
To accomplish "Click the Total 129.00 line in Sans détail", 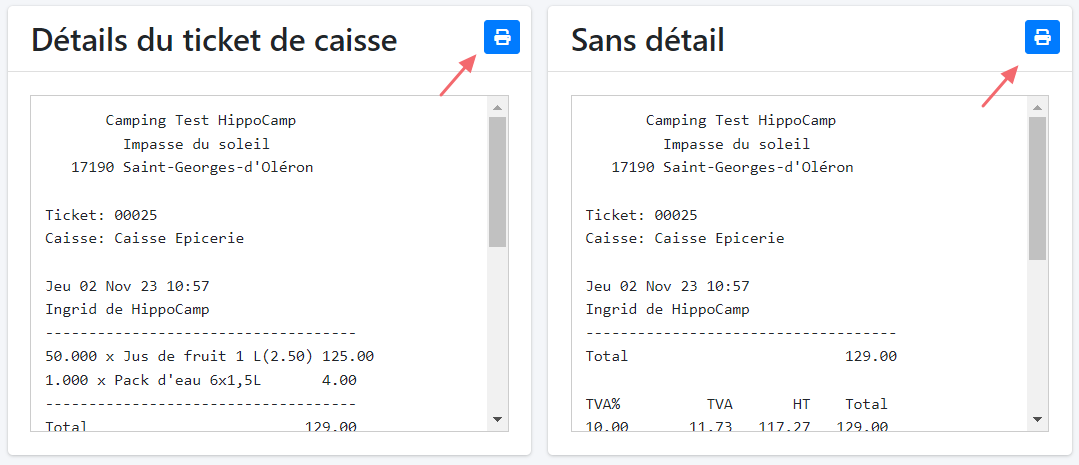I will (740, 356).
